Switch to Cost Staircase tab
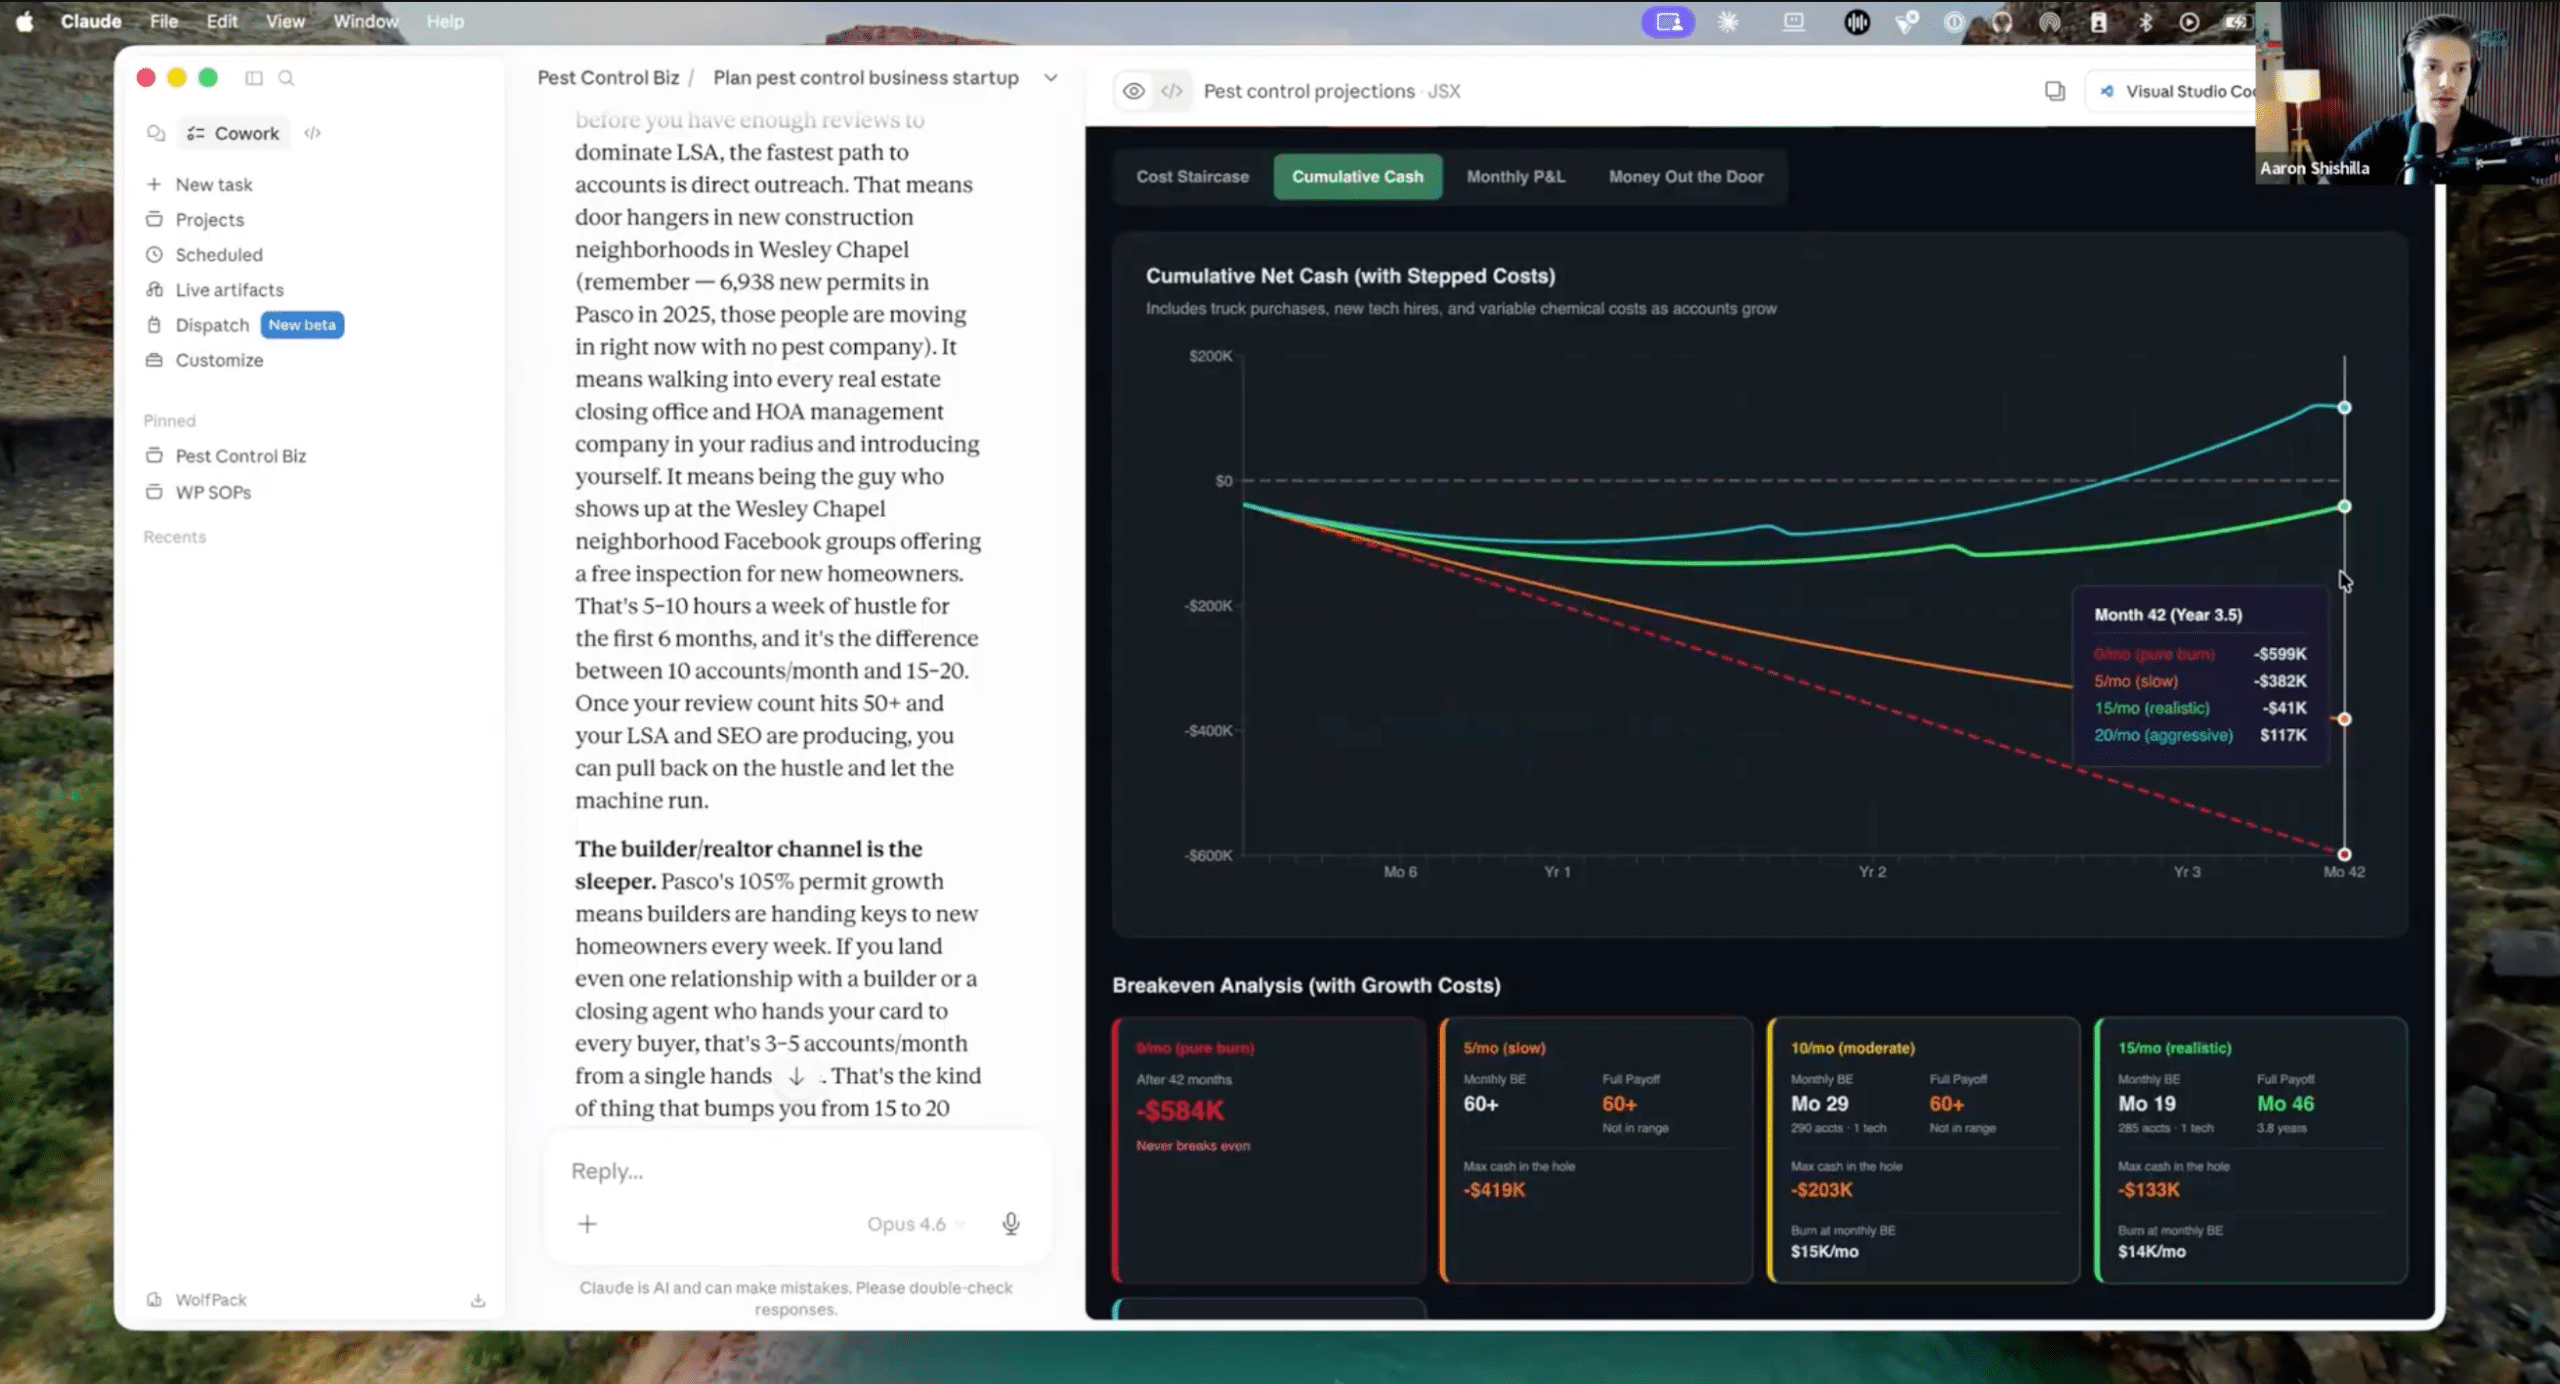2560x1384 pixels. 1192,177
